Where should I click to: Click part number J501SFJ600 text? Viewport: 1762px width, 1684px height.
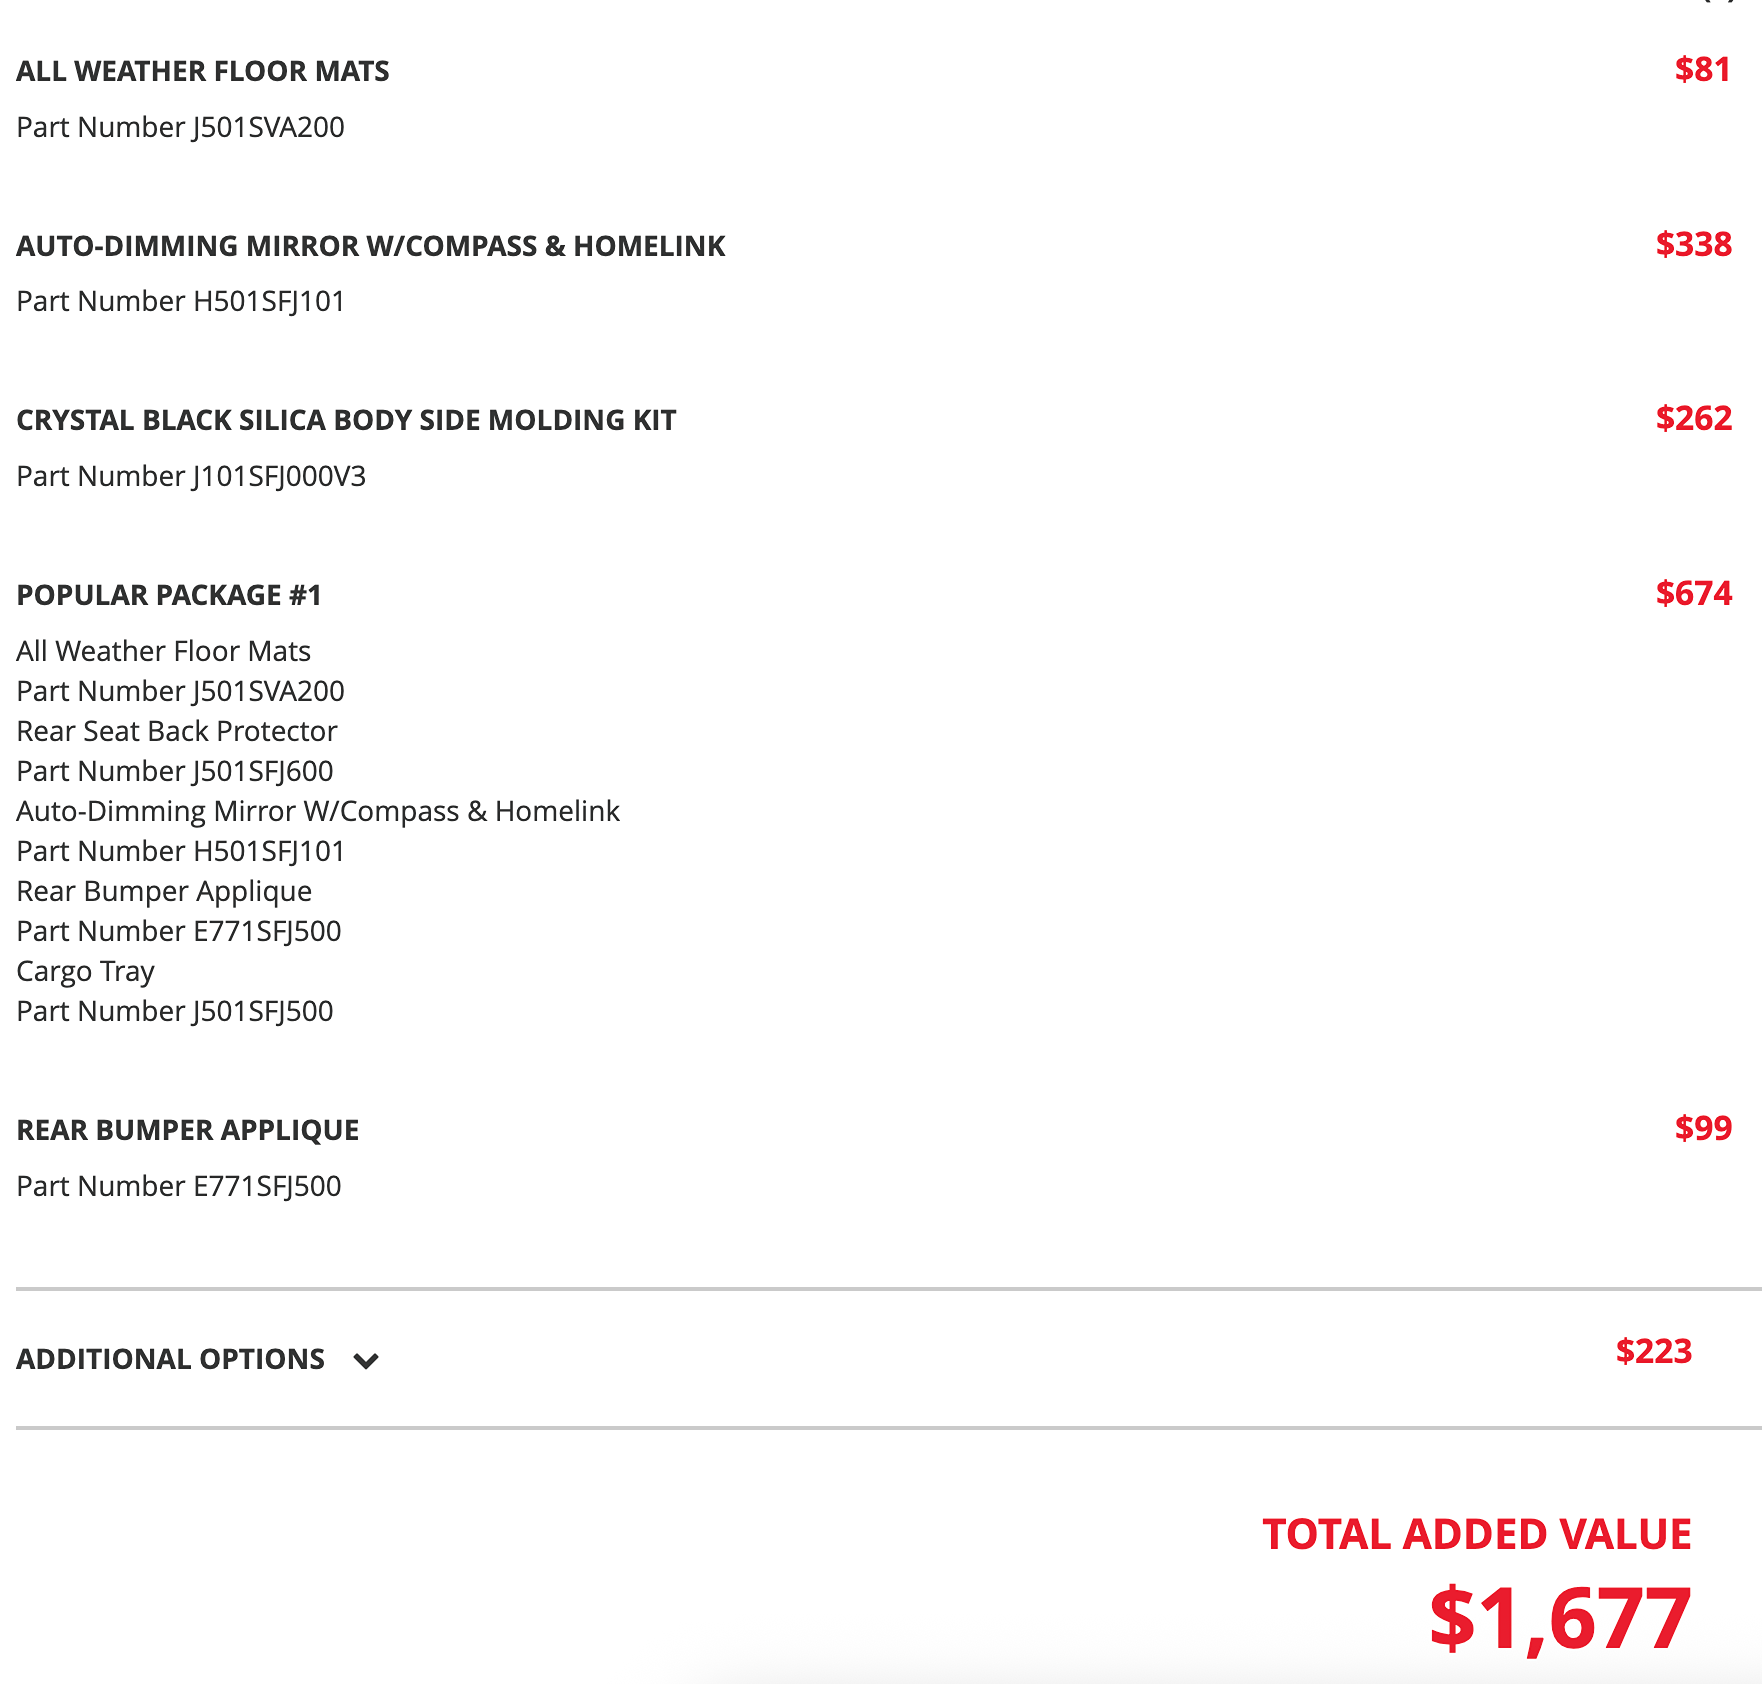point(263,771)
